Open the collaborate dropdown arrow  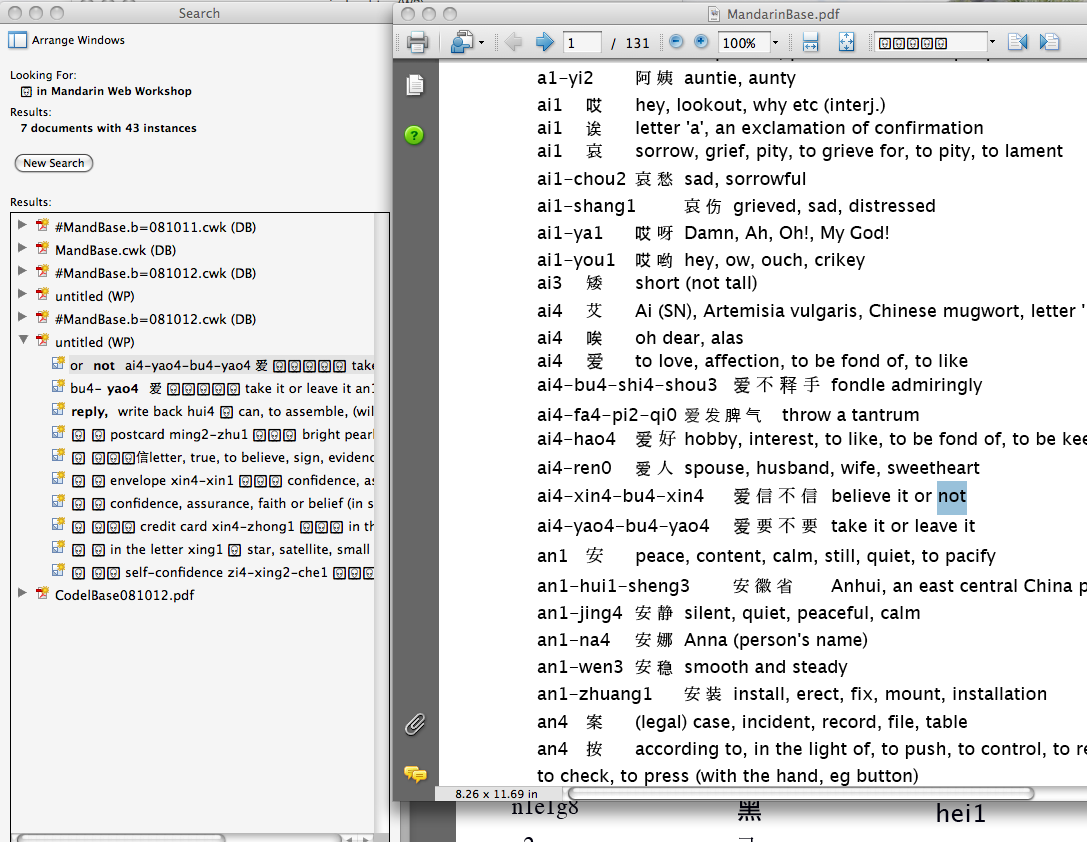481,43
